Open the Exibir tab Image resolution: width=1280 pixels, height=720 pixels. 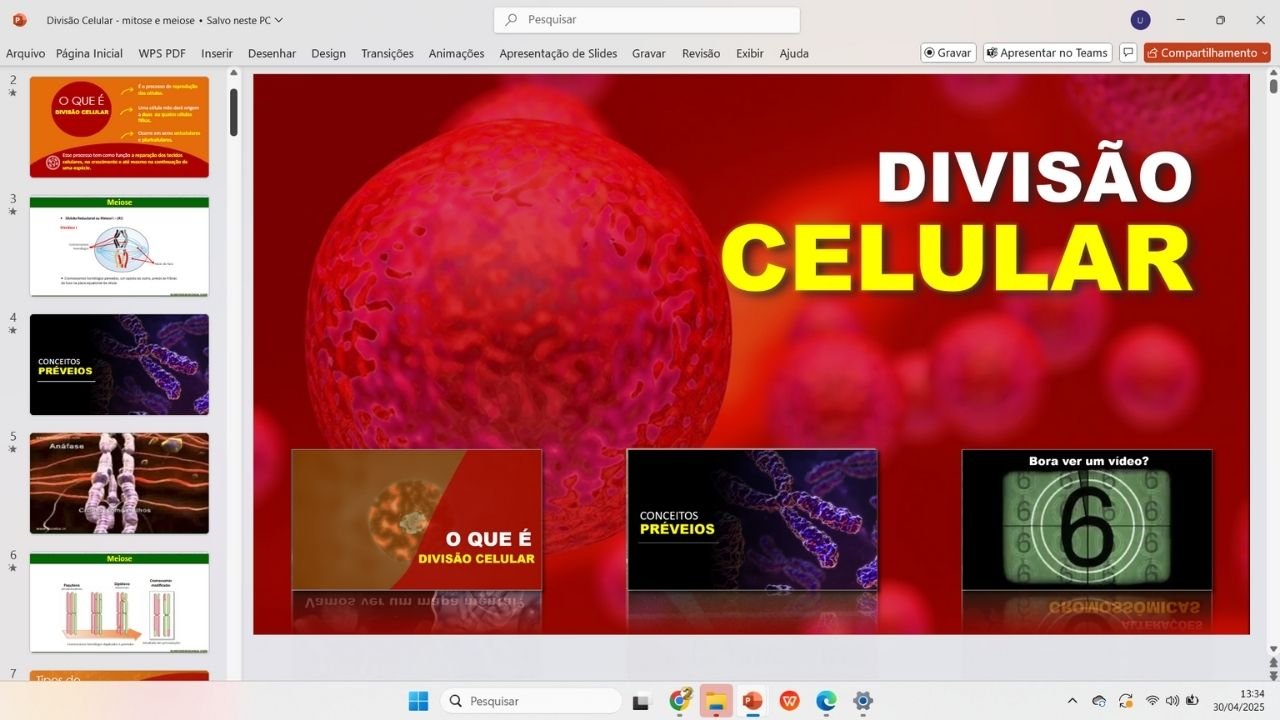(750, 53)
